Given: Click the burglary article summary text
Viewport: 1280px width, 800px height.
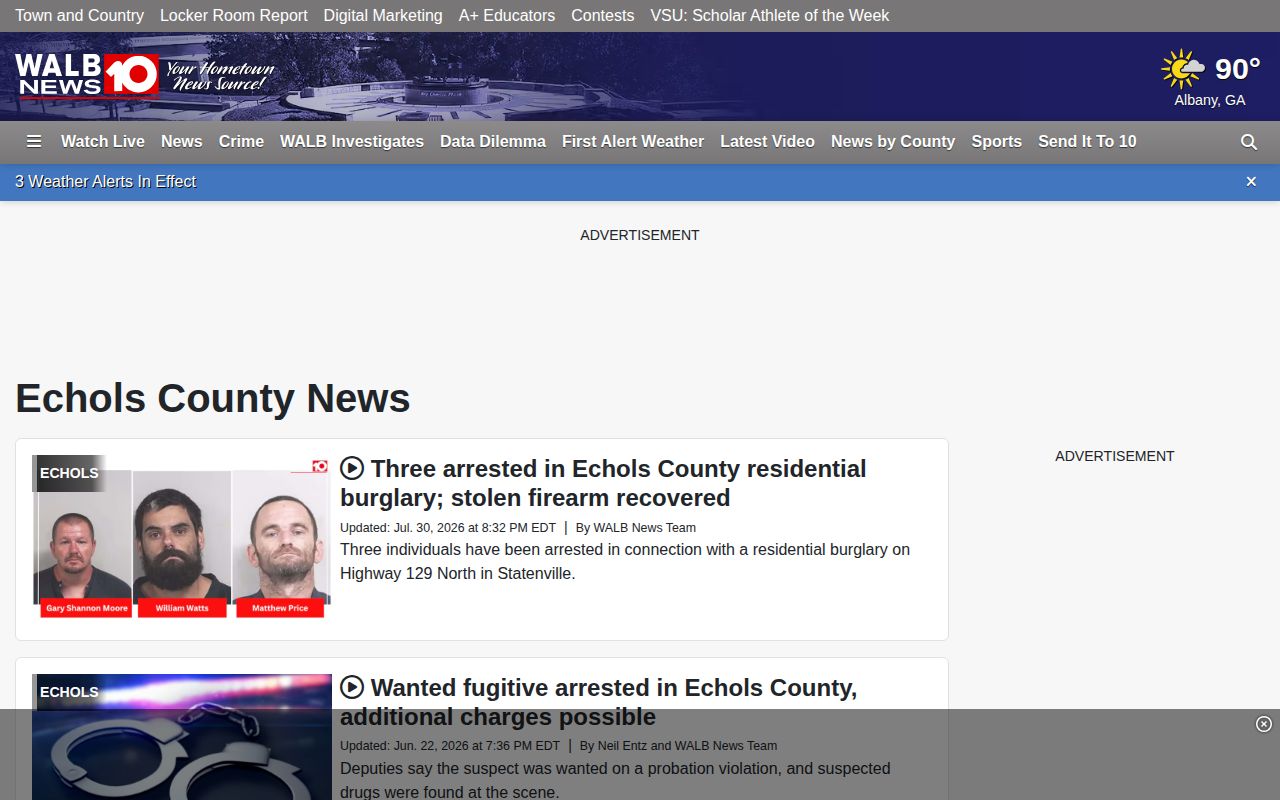Looking at the screenshot, I should point(625,561).
